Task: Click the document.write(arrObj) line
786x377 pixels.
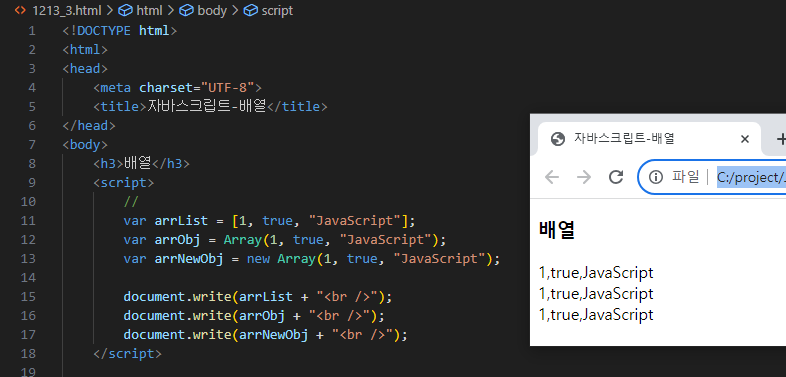Action: [x=254, y=315]
